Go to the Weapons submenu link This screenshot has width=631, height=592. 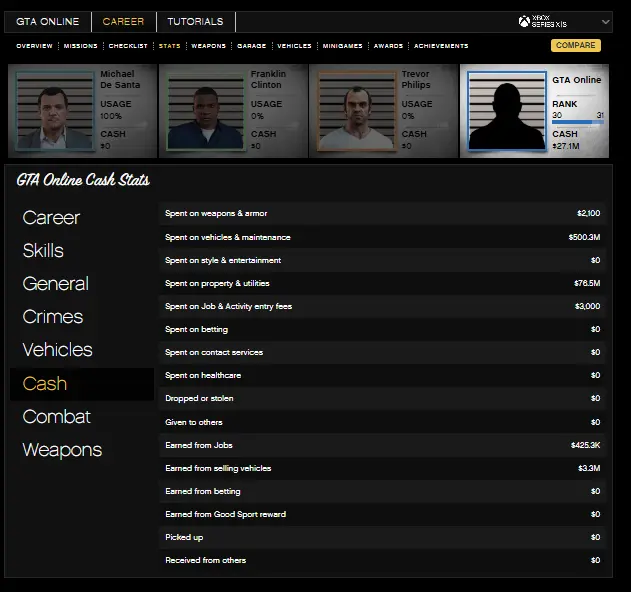click(208, 46)
